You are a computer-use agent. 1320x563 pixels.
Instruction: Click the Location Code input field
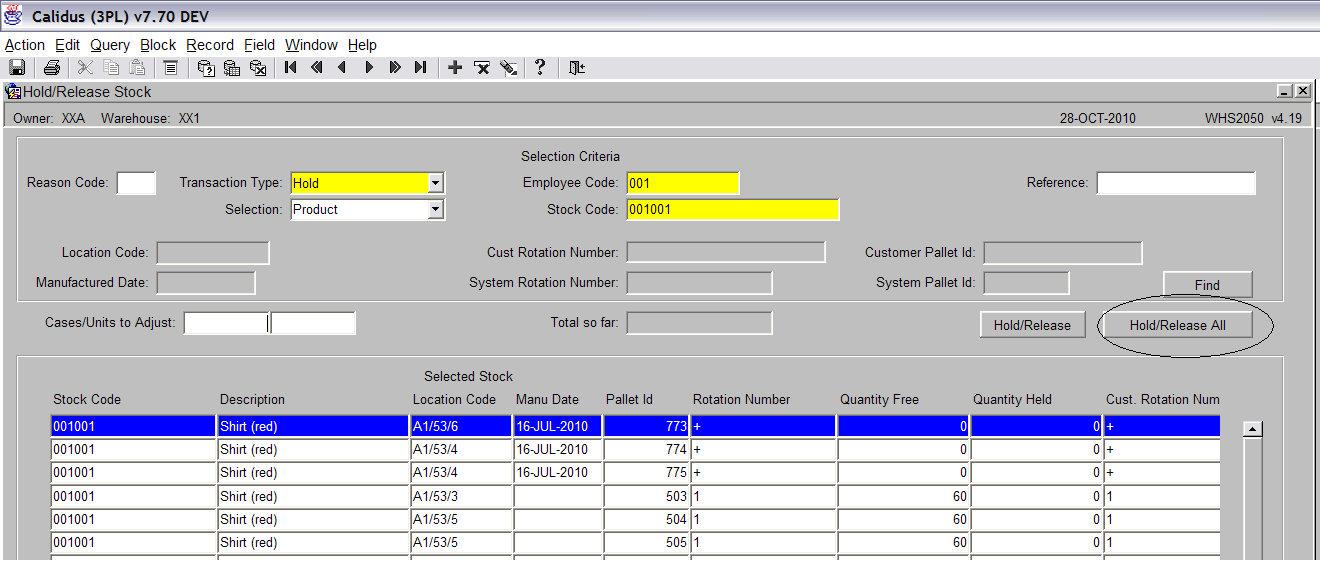[213, 253]
